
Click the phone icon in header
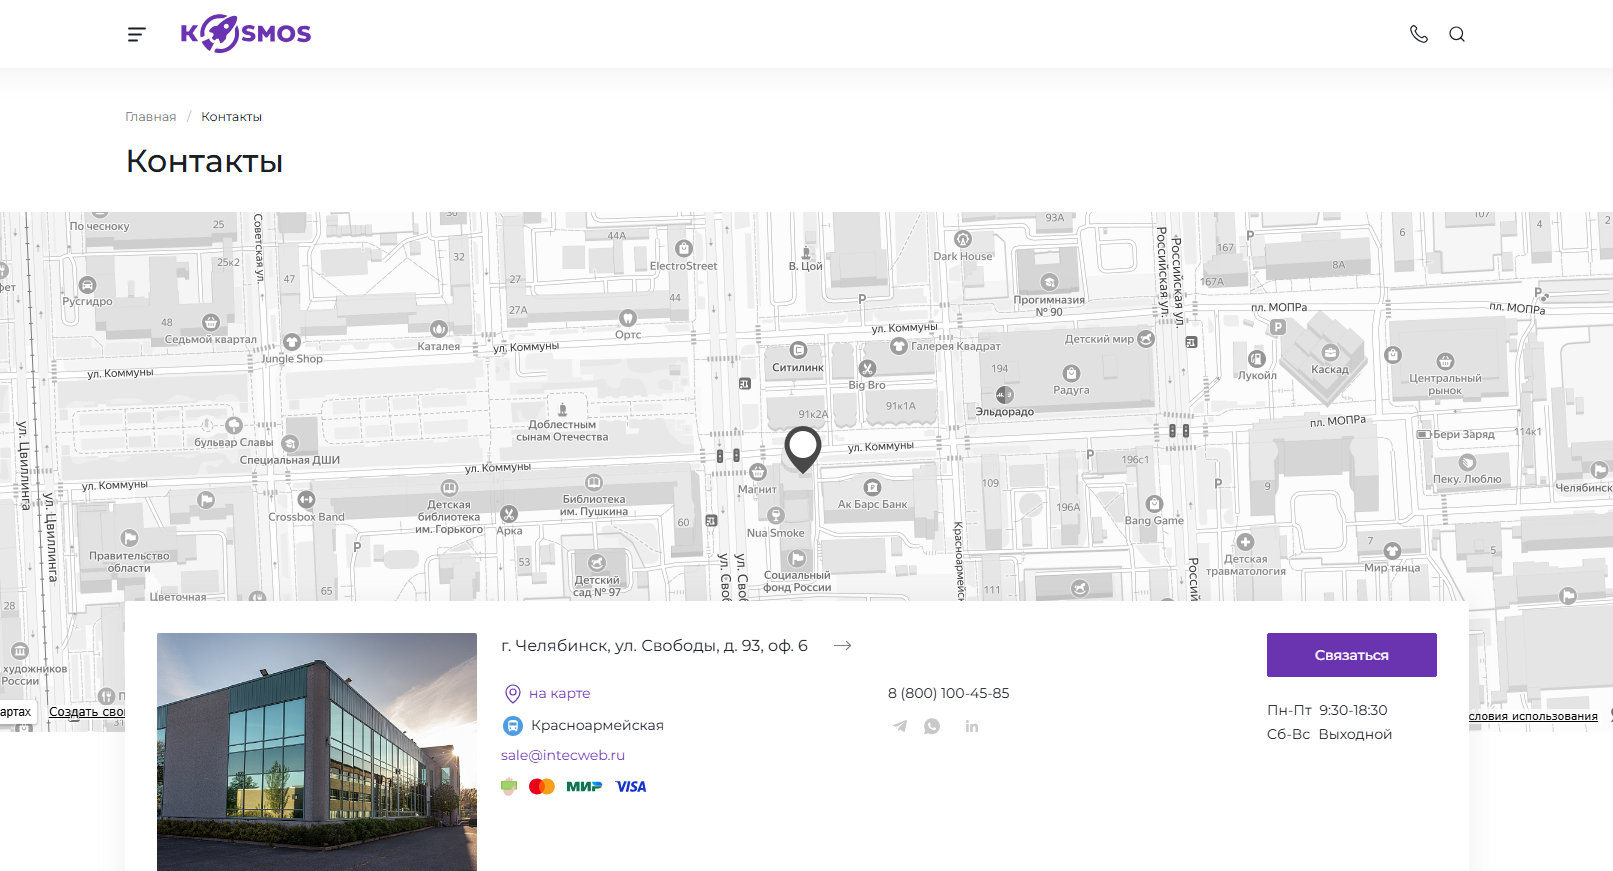[1418, 34]
